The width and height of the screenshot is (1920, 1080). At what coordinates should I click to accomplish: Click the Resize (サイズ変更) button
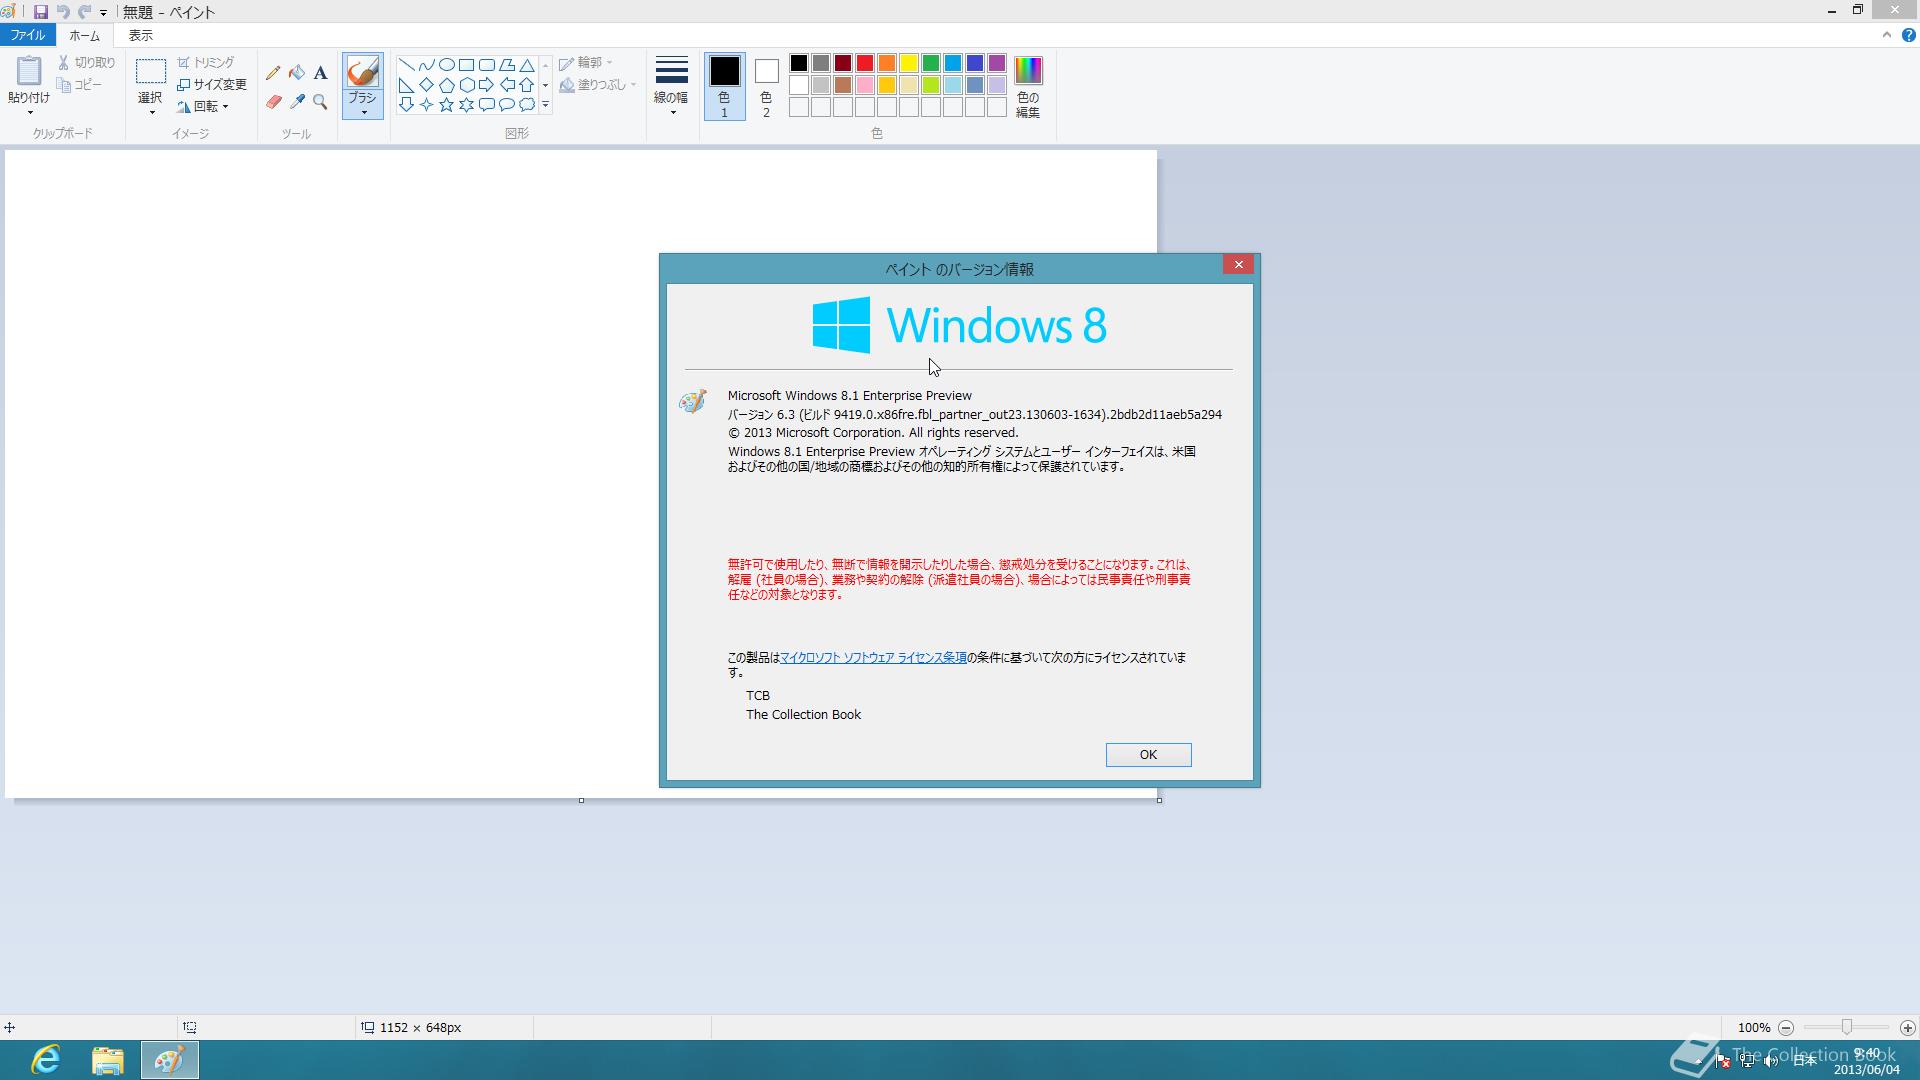[x=212, y=84]
